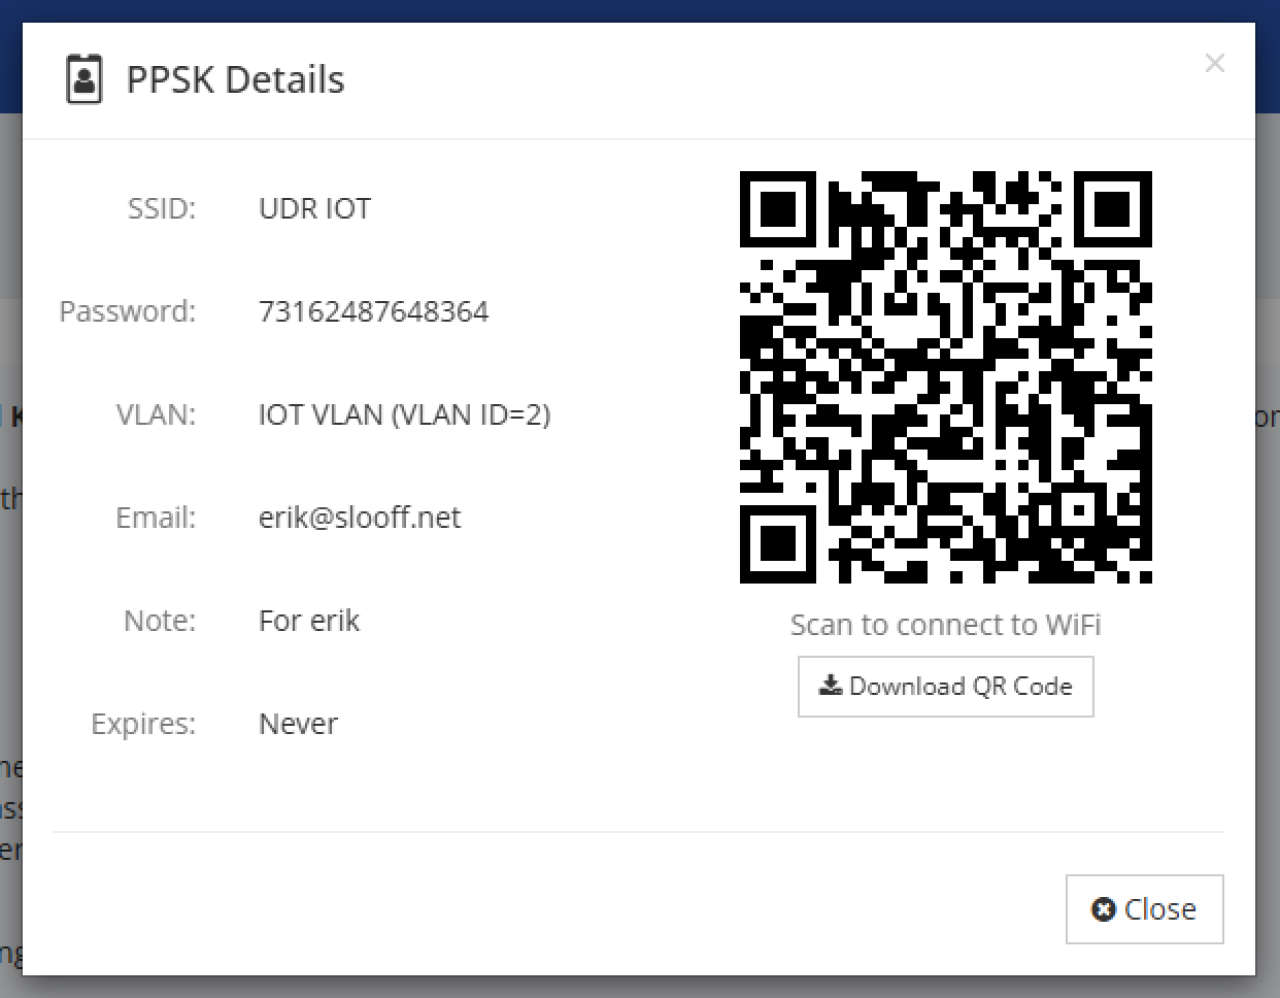
Task: Click the Close button
Action: (1144, 909)
